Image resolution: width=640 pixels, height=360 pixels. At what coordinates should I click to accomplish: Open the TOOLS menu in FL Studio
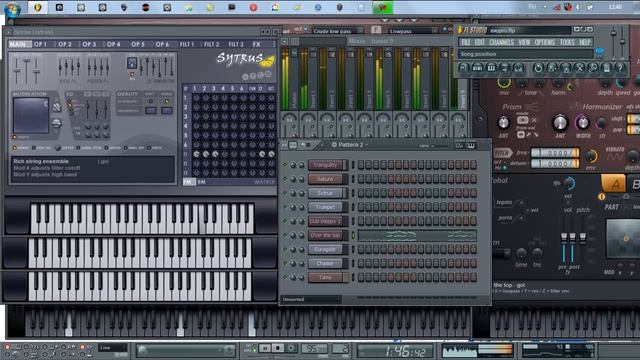567,42
